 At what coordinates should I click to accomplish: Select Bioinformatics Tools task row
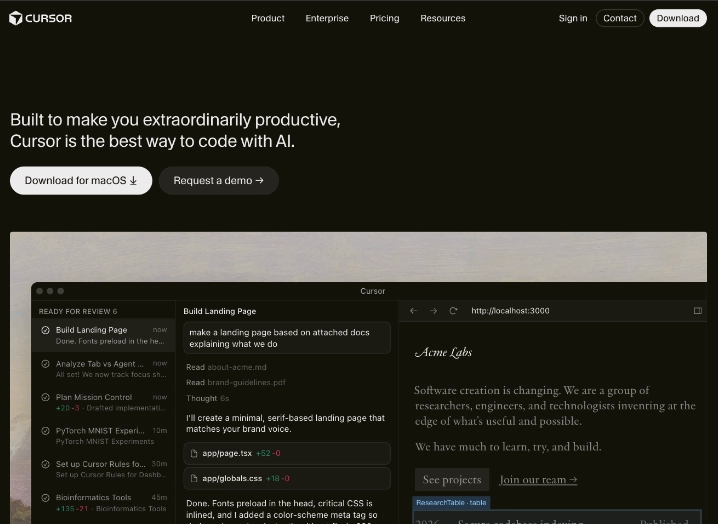(x=103, y=502)
